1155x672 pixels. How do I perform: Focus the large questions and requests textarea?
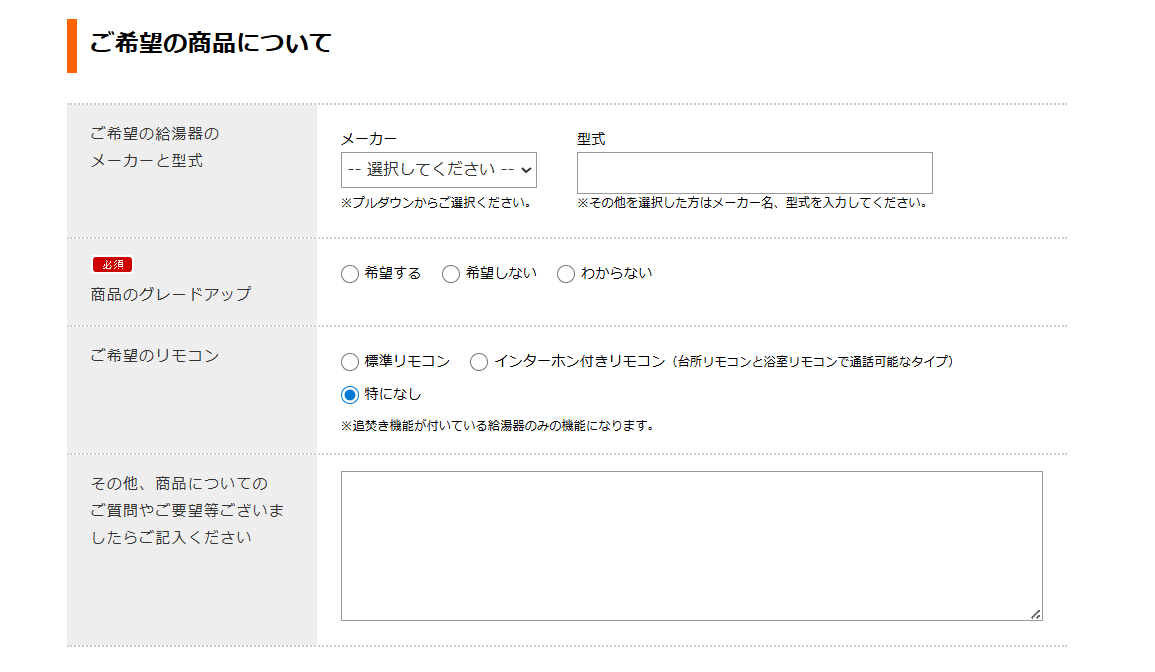click(691, 545)
